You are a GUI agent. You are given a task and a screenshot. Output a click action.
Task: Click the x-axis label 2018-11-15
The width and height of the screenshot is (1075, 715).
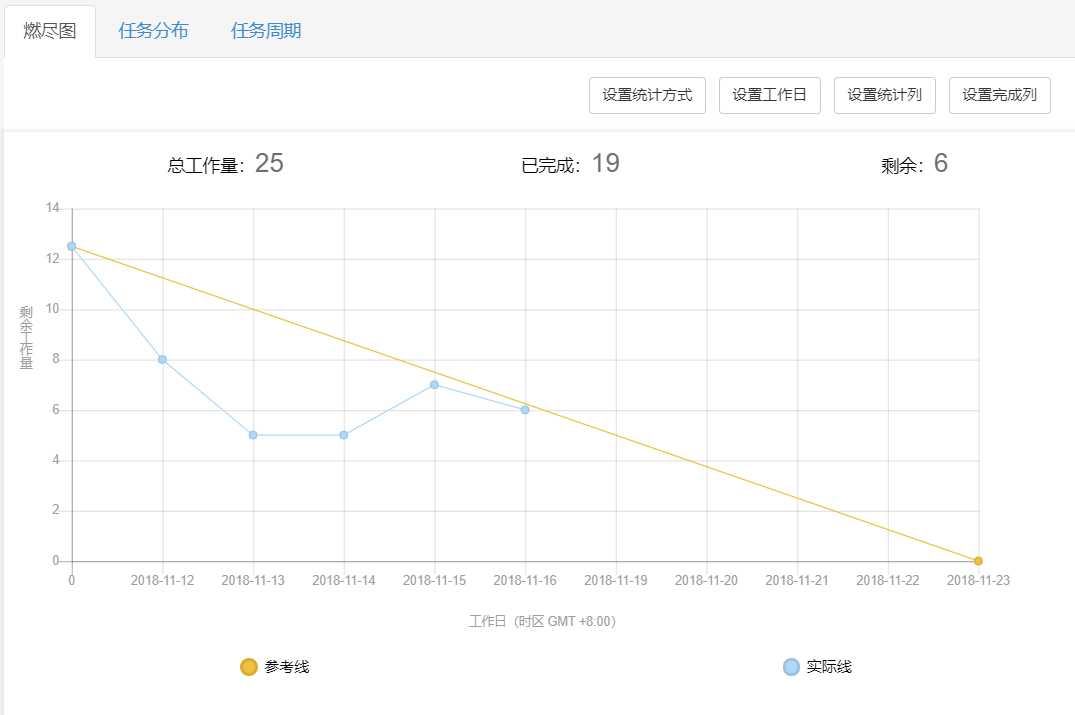click(434, 581)
